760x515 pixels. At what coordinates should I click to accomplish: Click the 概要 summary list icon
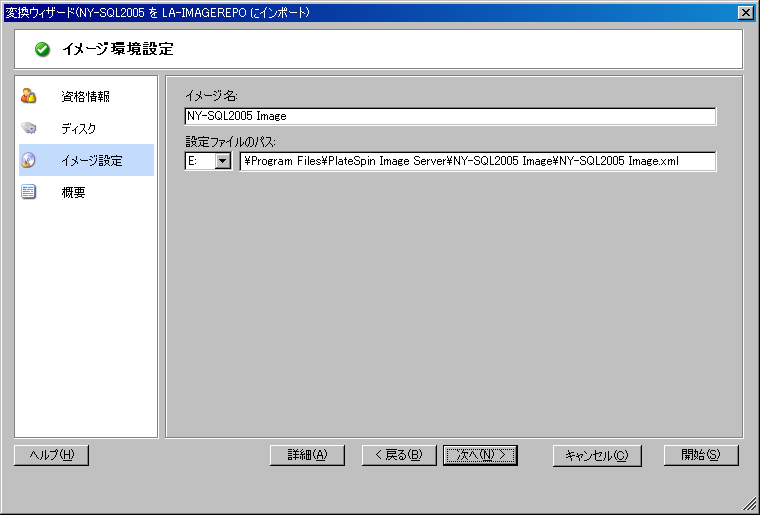point(29,192)
